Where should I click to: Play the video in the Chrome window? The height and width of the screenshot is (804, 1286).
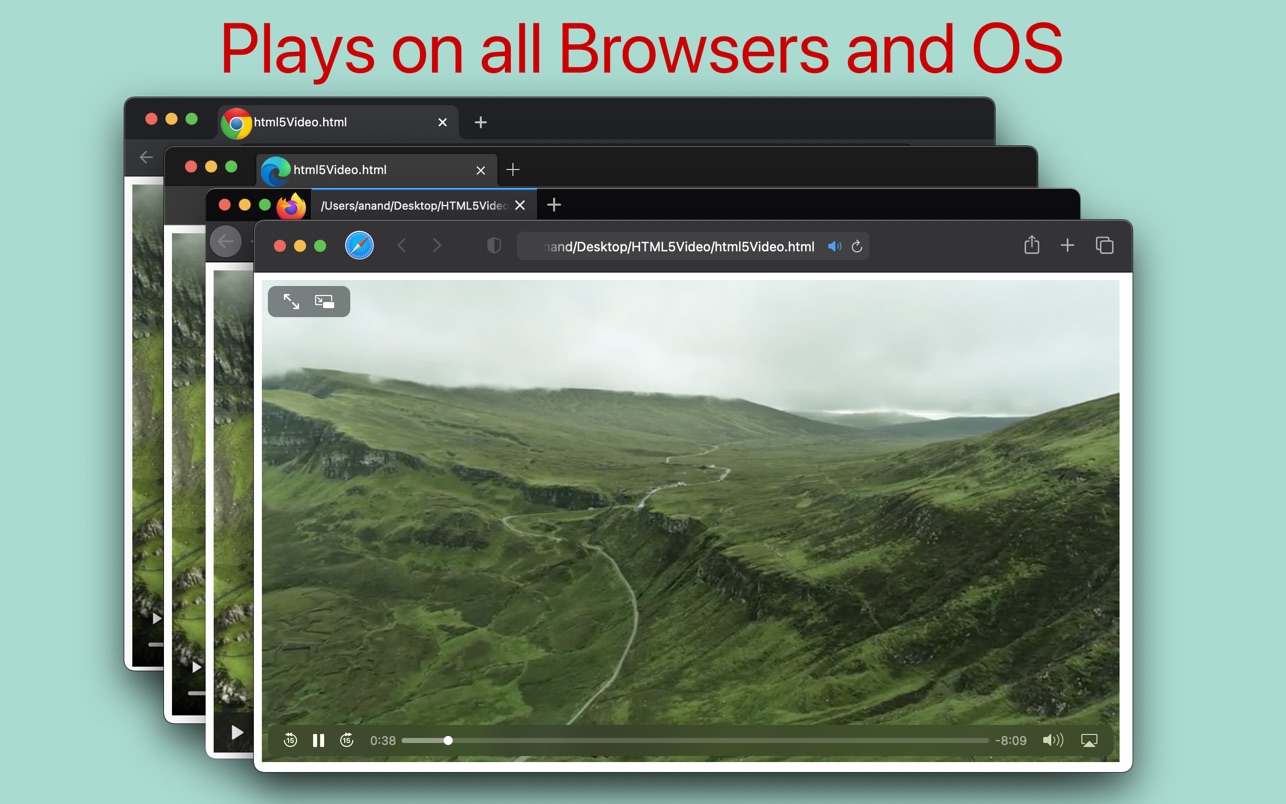click(156, 619)
